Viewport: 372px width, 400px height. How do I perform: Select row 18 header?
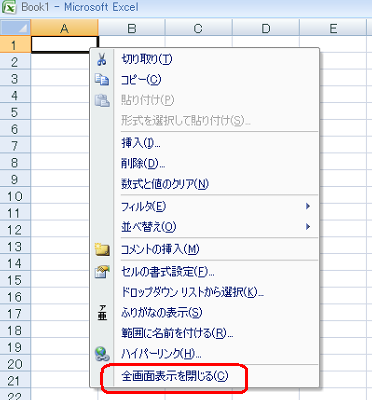pyautogui.click(x=15, y=330)
